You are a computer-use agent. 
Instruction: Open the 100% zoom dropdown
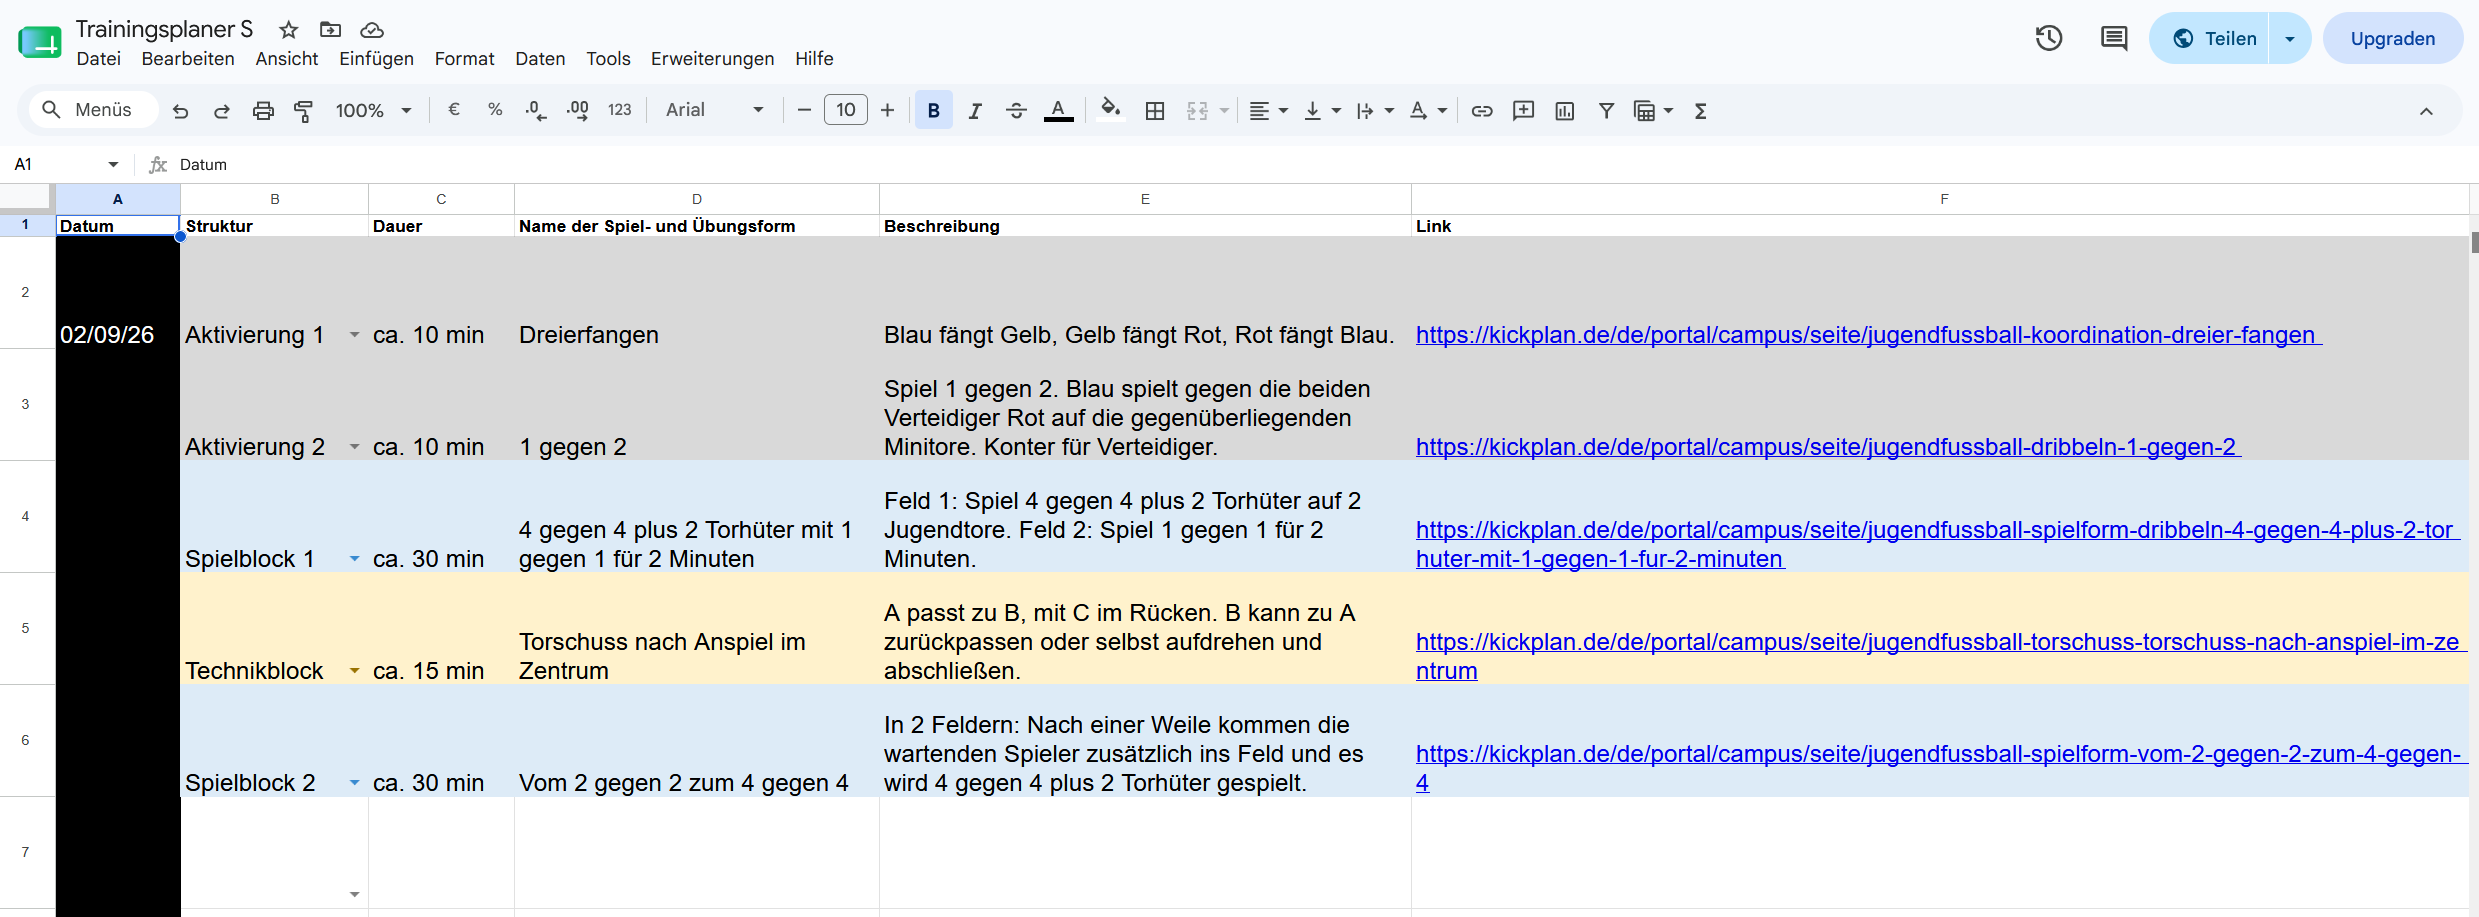click(x=373, y=110)
